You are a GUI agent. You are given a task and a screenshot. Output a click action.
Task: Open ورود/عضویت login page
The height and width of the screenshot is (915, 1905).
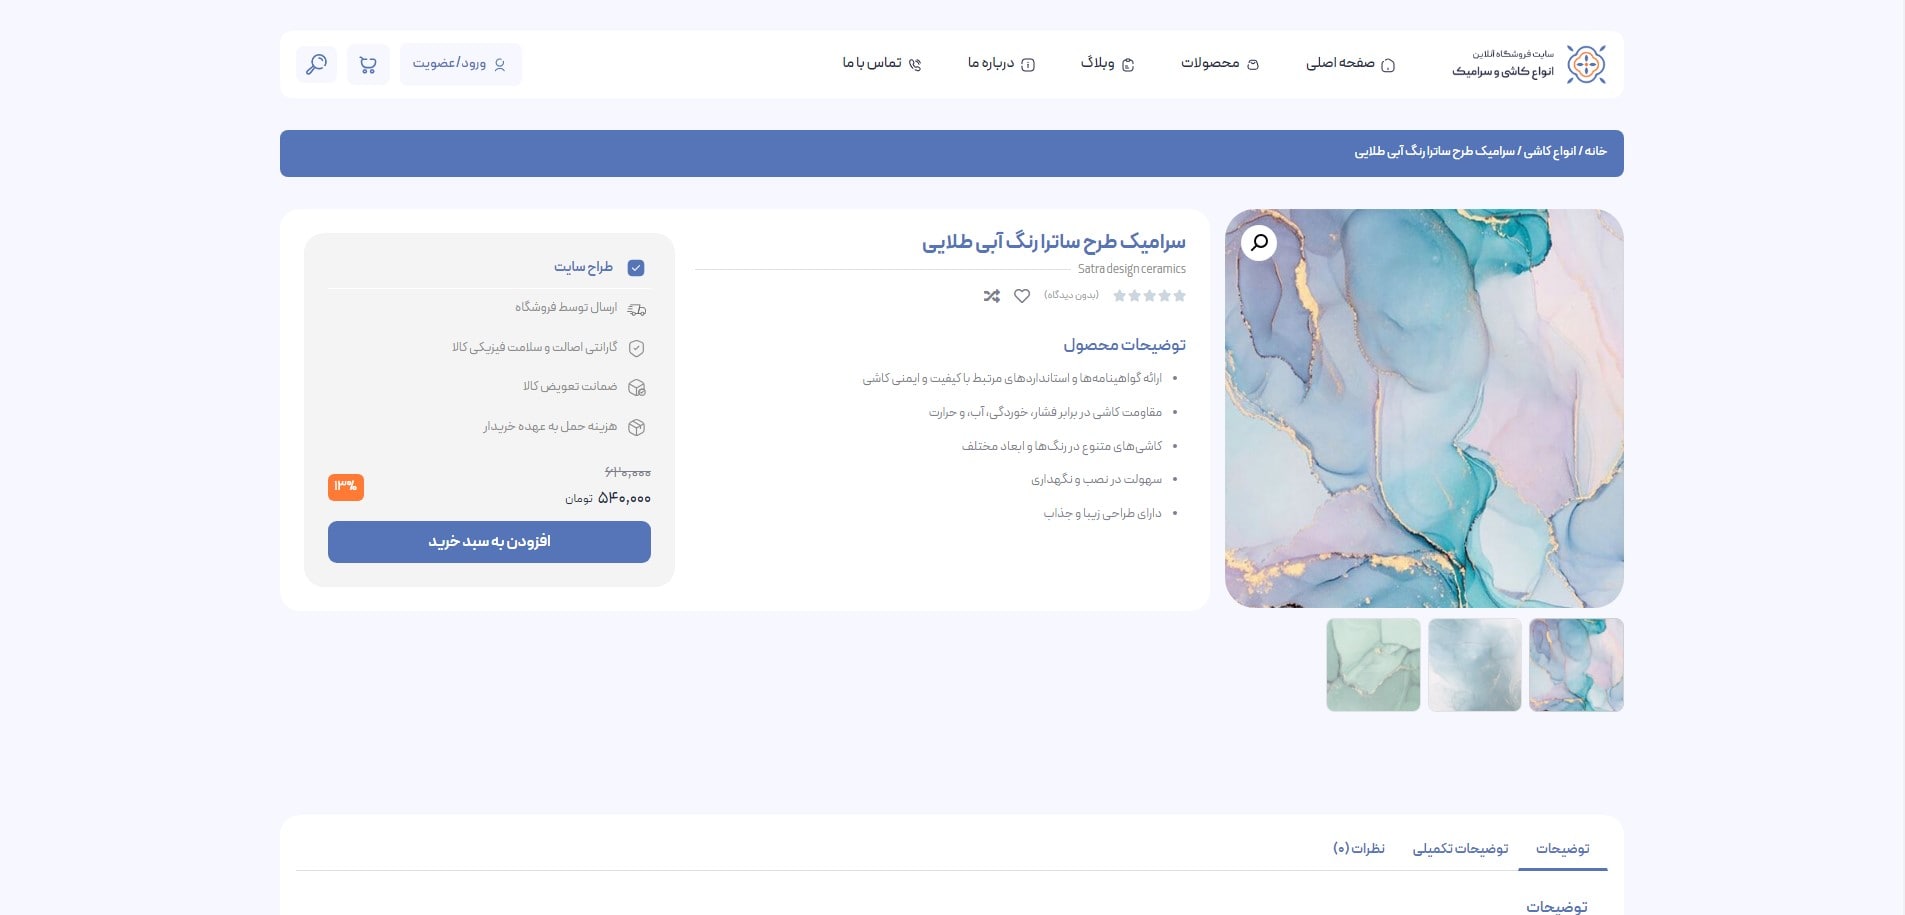(x=461, y=63)
